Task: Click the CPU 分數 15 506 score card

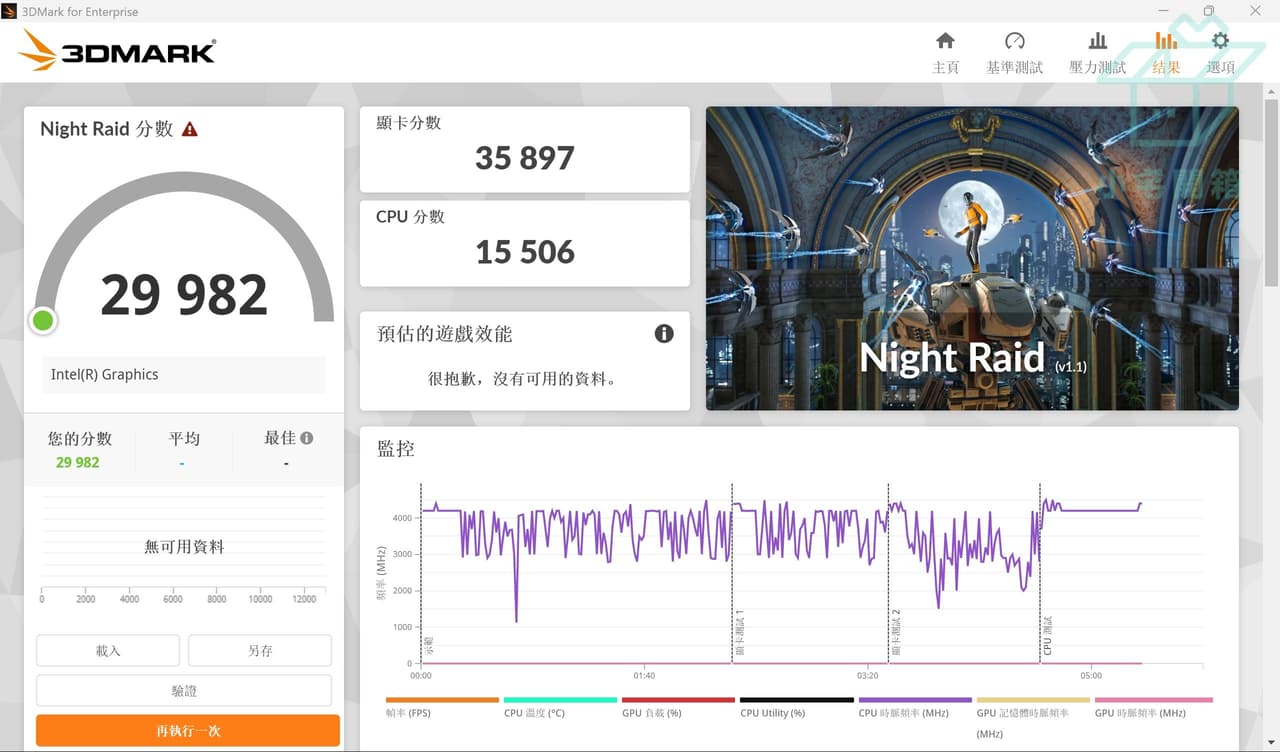Action: (x=525, y=243)
